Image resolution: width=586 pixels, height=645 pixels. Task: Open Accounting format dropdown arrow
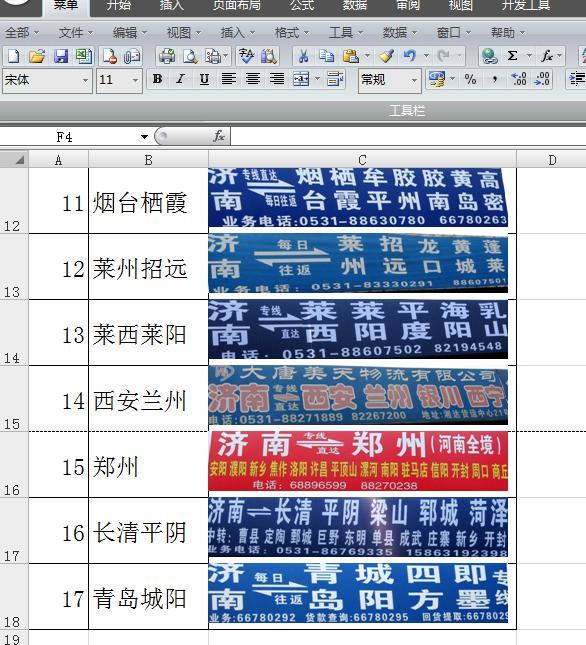pos(452,79)
